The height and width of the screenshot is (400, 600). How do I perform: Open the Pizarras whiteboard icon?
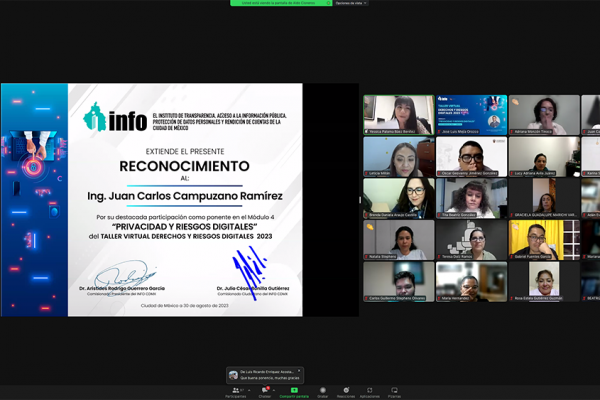394,390
